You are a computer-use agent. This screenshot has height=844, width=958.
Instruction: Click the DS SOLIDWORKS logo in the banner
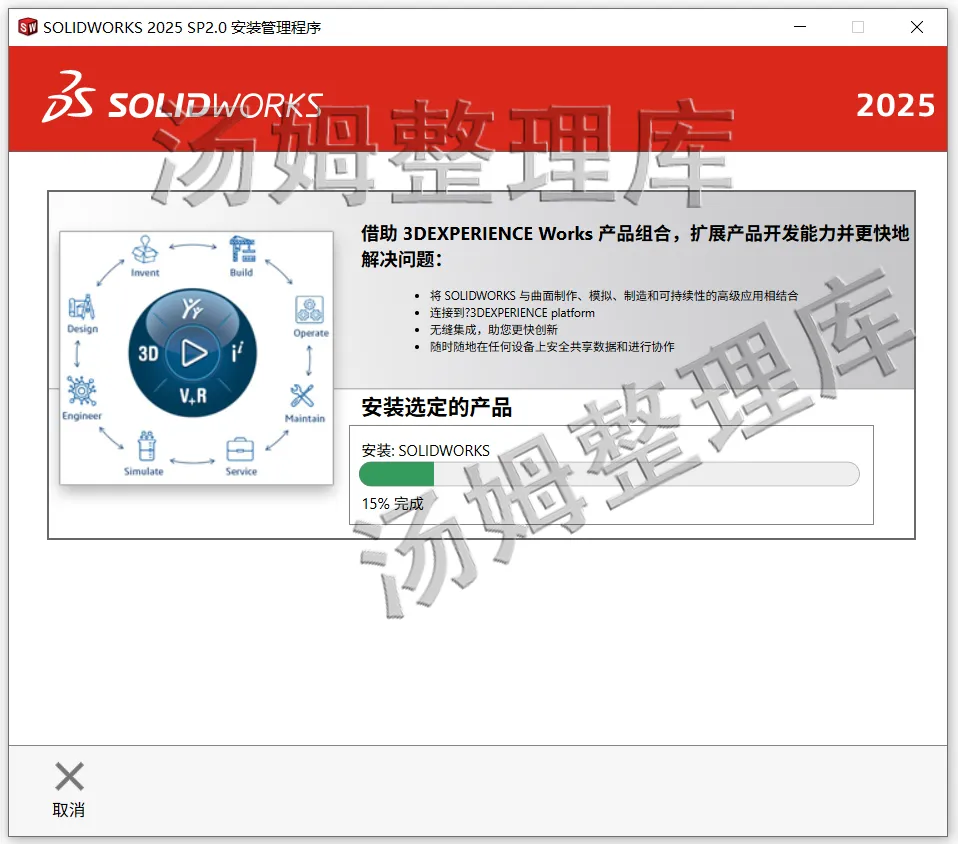tap(182, 98)
